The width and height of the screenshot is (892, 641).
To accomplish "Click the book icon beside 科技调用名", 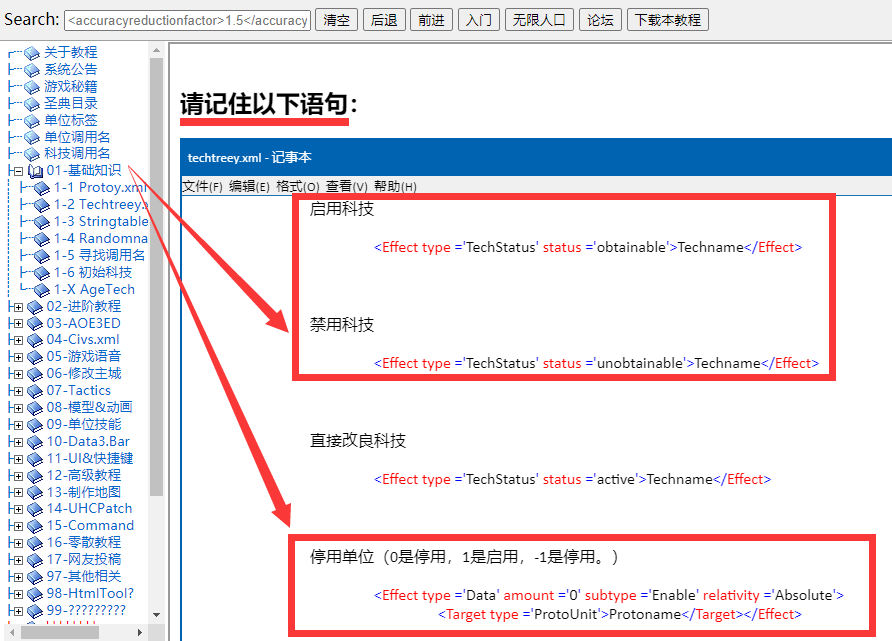I will pyautogui.click(x=32, y=154).
